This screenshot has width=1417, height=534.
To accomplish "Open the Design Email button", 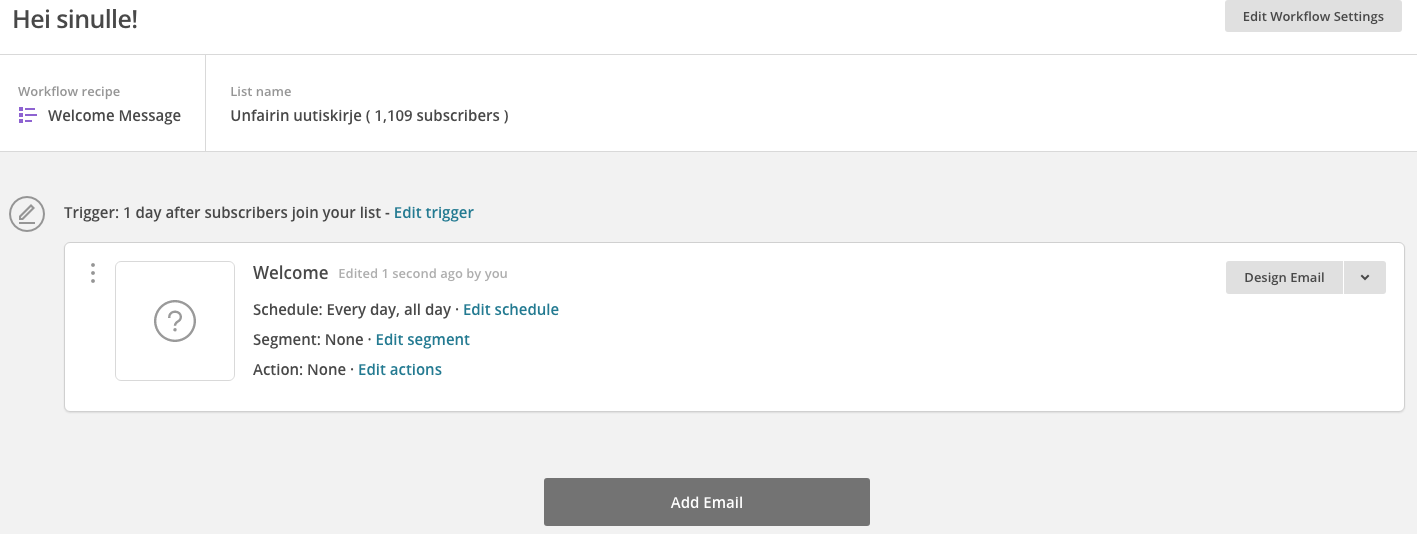I will (x=1284, y=278).
